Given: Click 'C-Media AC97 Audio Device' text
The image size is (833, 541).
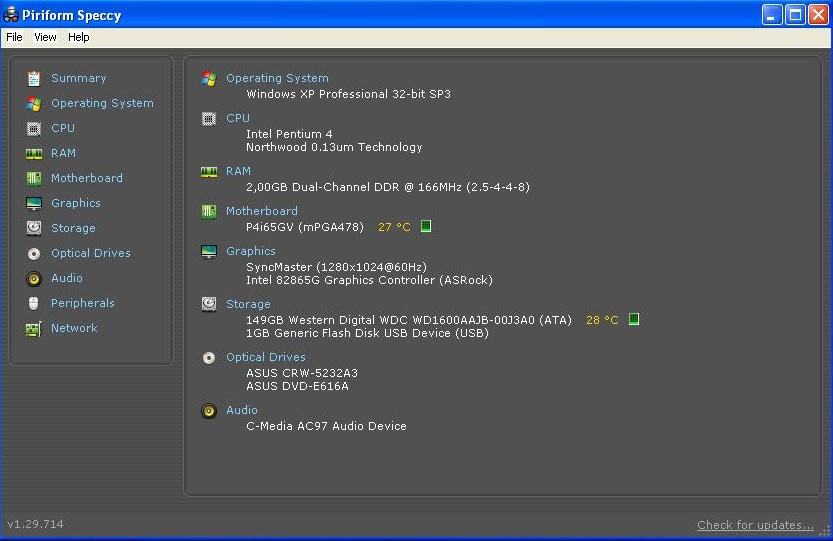Looking at the screenshot, I should point(326,426).
